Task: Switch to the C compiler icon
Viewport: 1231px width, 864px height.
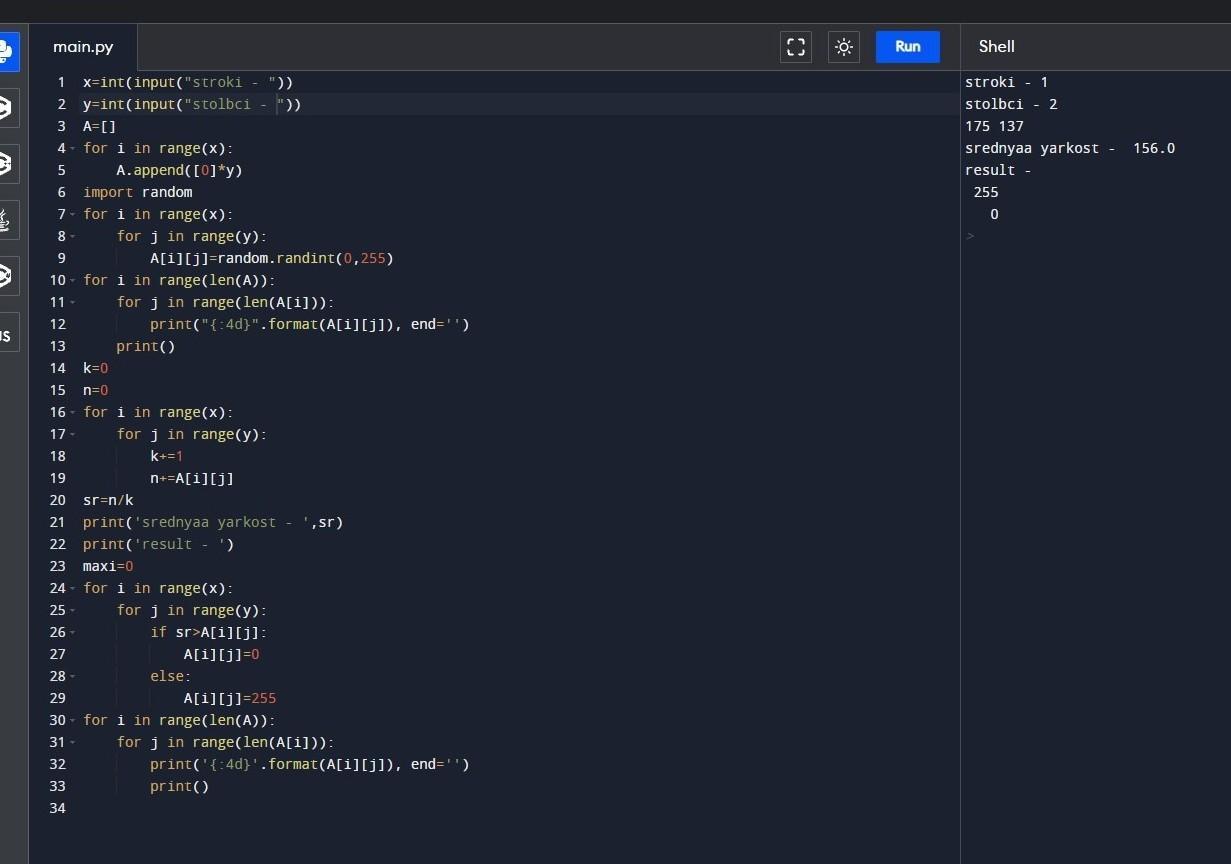Action: click(6, 107)
